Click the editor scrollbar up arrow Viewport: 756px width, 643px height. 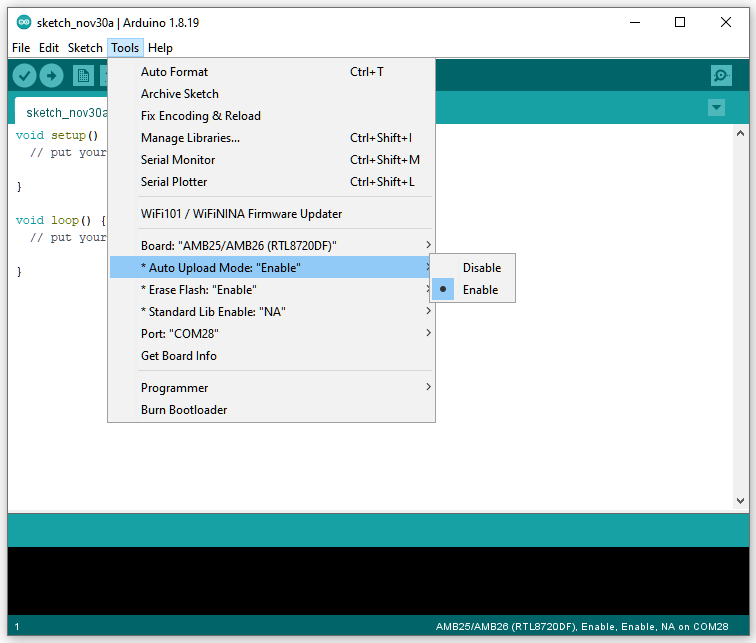(x=740, y=134)
